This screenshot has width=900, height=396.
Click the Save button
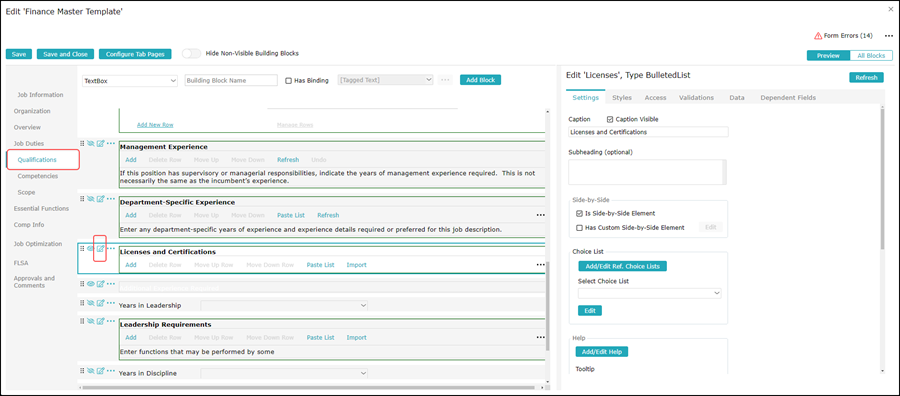click(19, 54)
